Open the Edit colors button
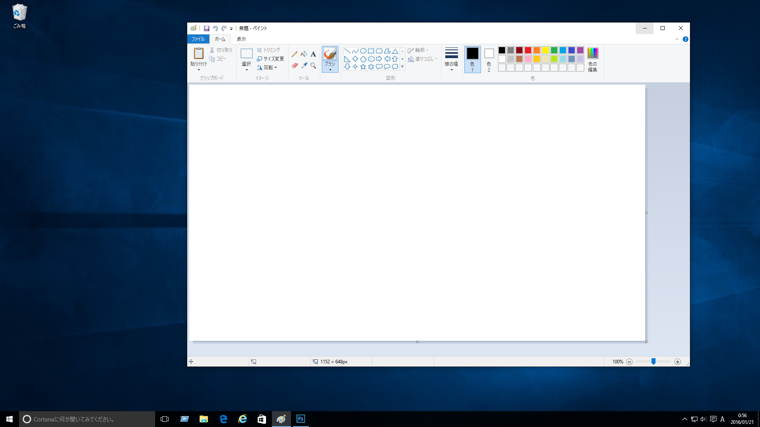Image resolution: width=760 pixels, height=427 pixels. point(592,60)
